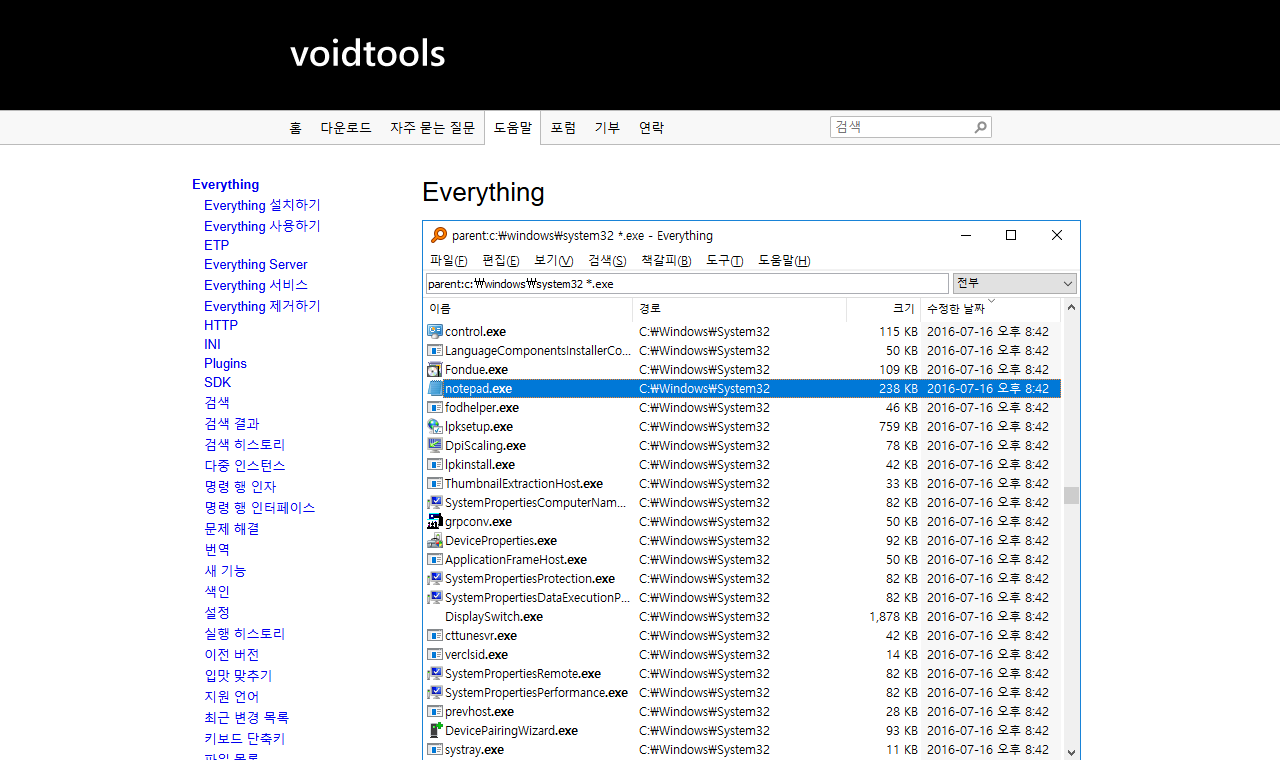The height and width of the screenshot is (760, 1280).
Task: Open the Everything 사용하기 sidebar link
Action: coord(262,226)
